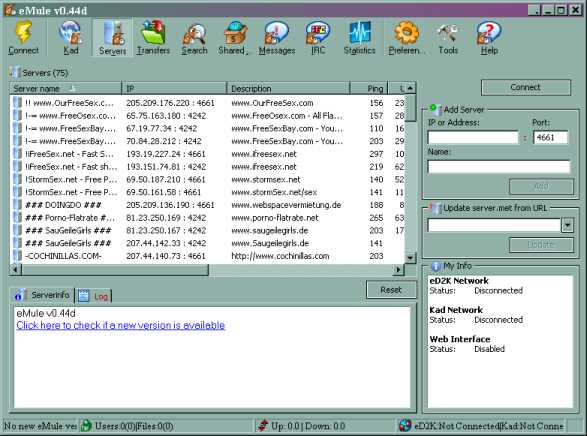587x436 pixels.
Task: Click the server list scroll up arrow
Action: point(410,88)
